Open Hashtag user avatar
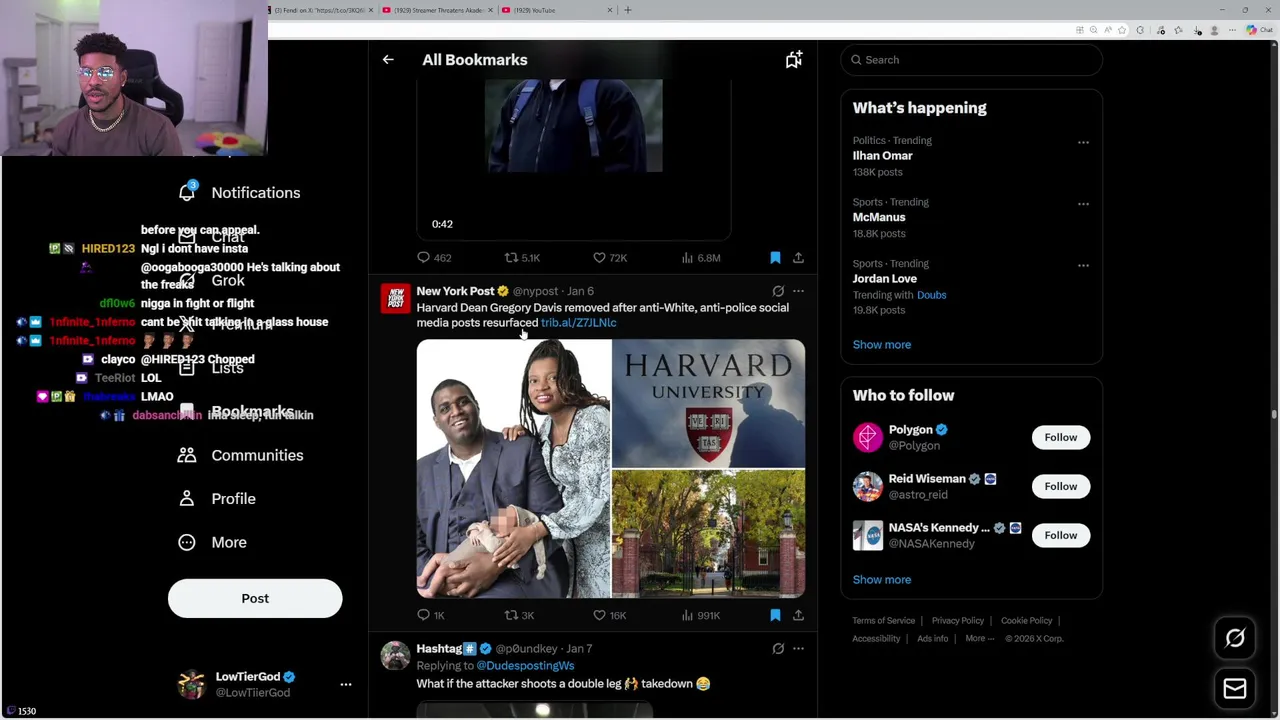 point(395,656)
